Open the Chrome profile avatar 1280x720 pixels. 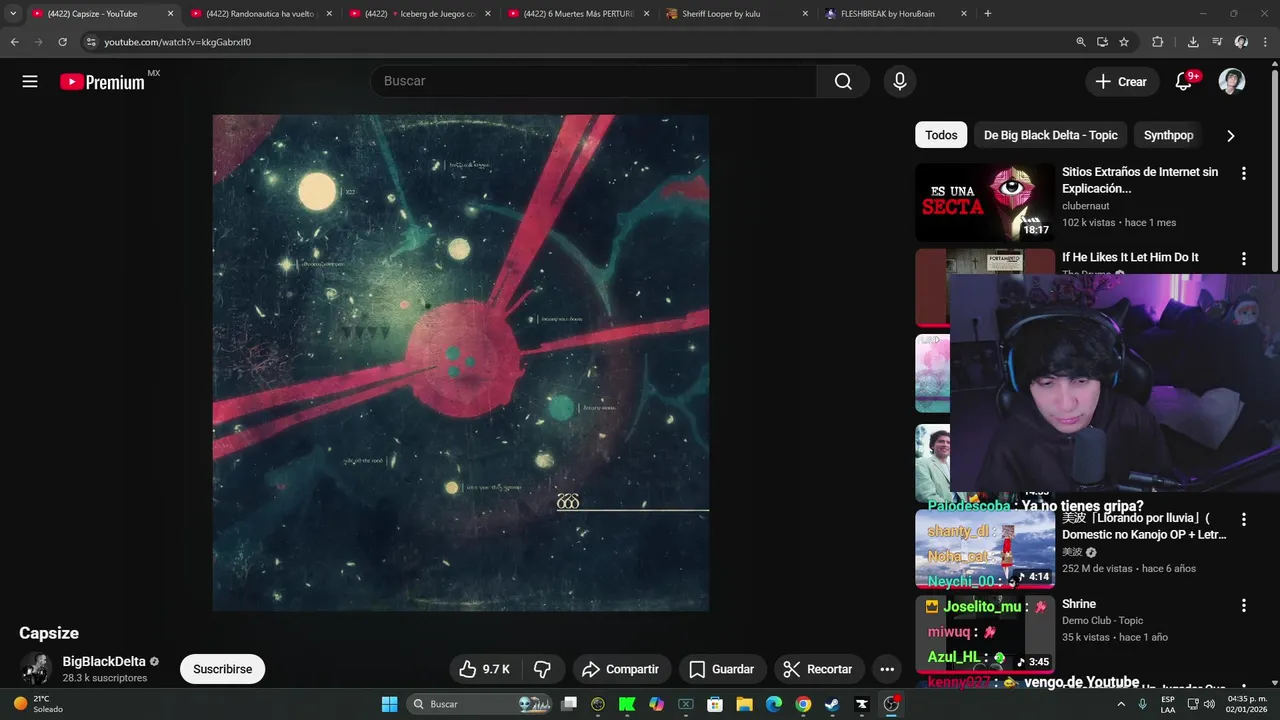coord(1241,42)
